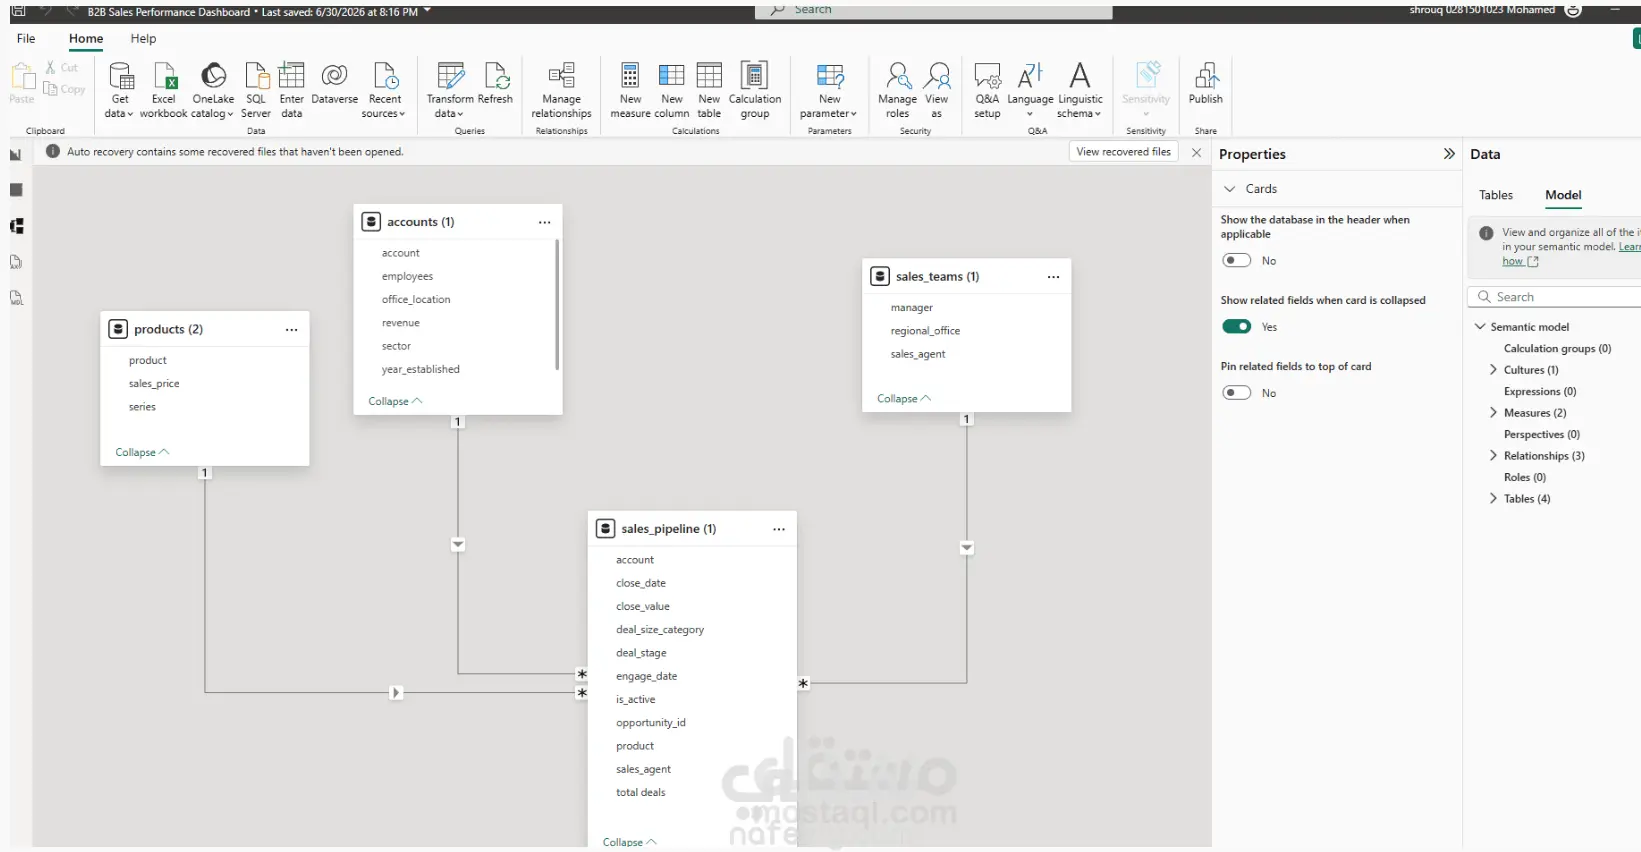
Task: Create a New measure
Action: [630, 90]
